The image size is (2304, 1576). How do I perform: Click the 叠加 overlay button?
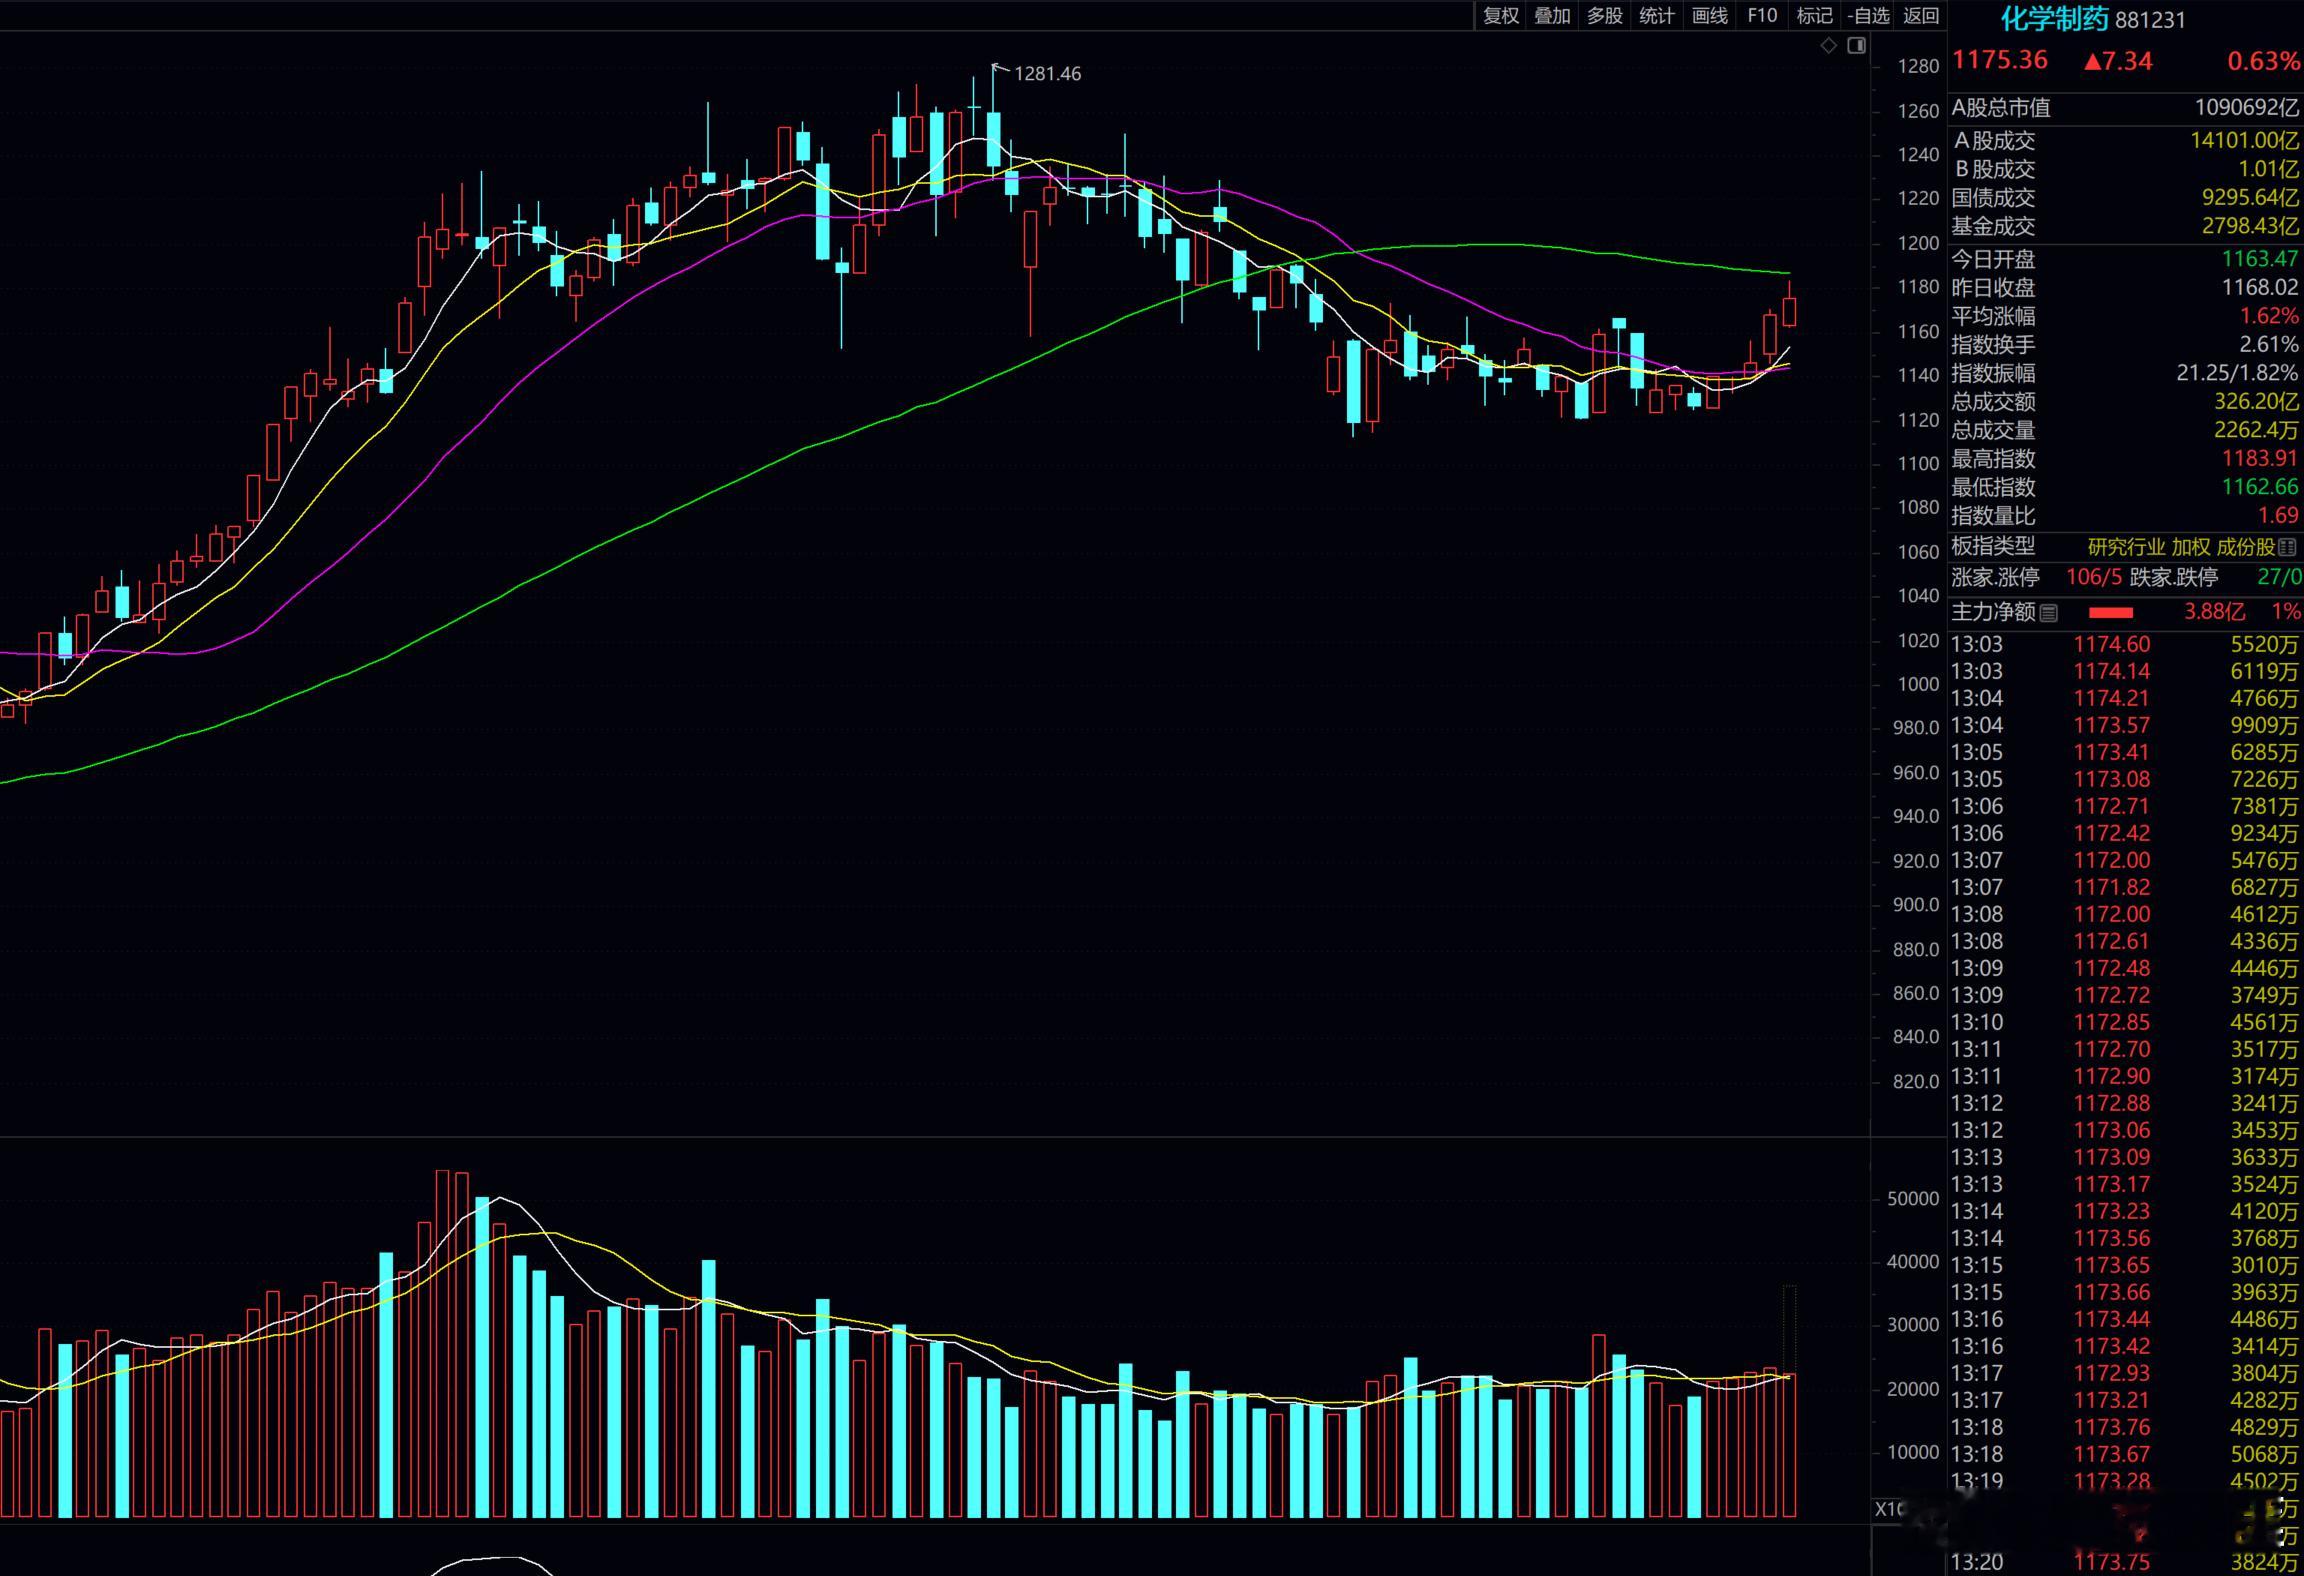point(1552,16)
